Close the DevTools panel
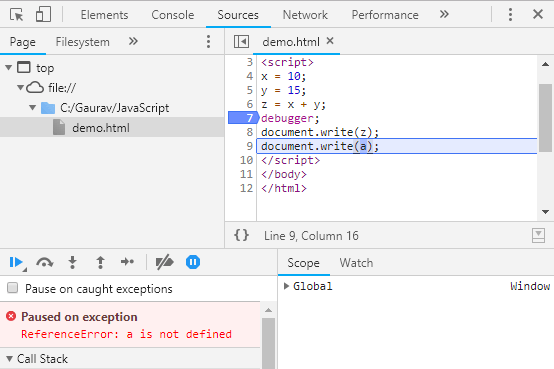This screenshot has height=369, width=554. coord(538,14)
